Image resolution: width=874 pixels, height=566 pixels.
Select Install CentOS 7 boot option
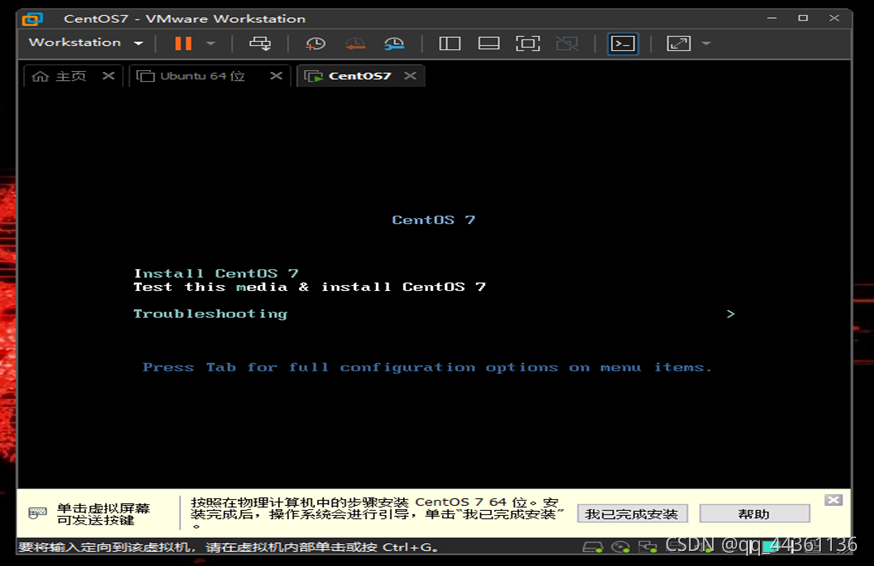(x=216, y=273)
